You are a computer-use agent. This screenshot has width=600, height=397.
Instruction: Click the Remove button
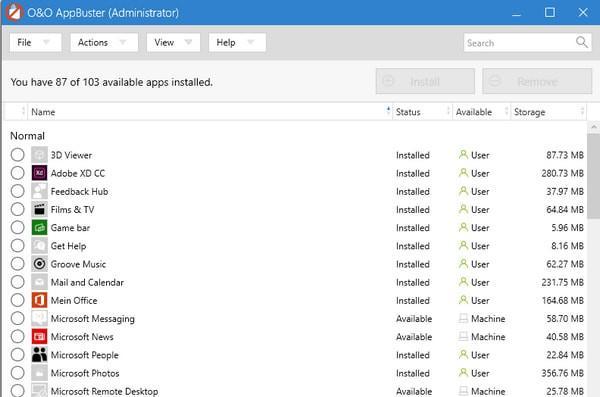tap(537, 81)
